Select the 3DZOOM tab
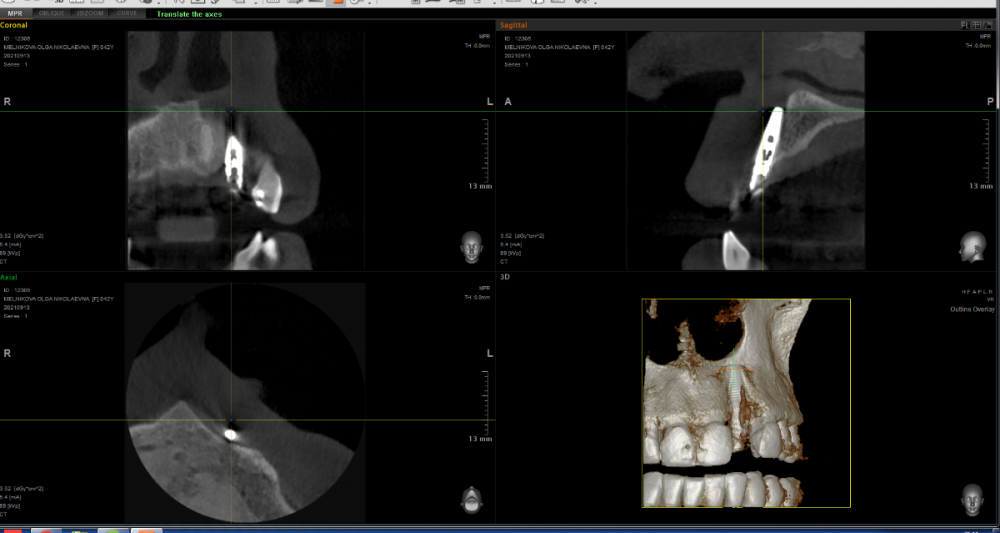The height and width of the screenshot is (533, 1000). click(x=86, y=14)
